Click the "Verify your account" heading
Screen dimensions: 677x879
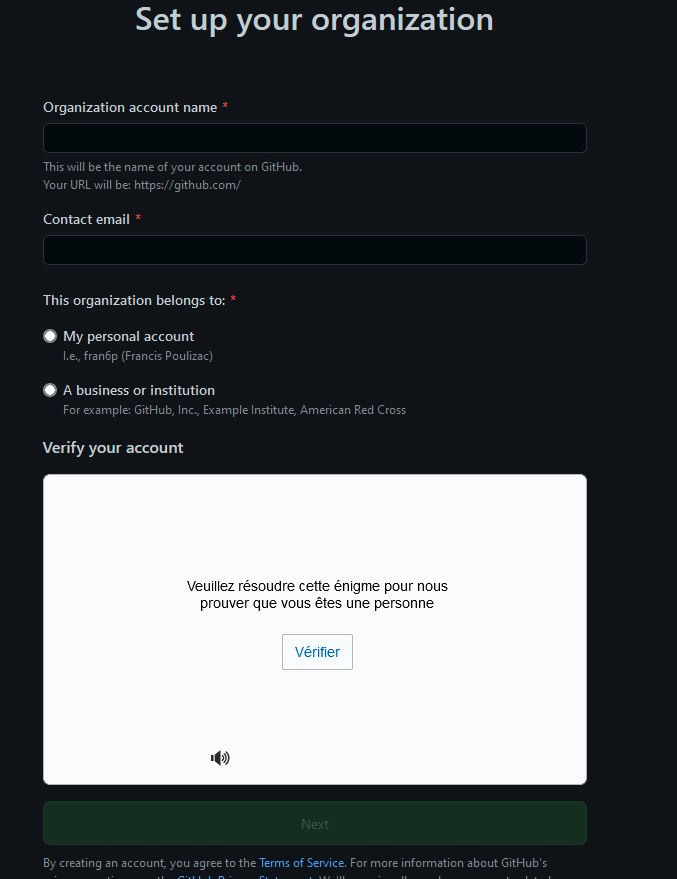pyautogui.click(x=113, y=447)
